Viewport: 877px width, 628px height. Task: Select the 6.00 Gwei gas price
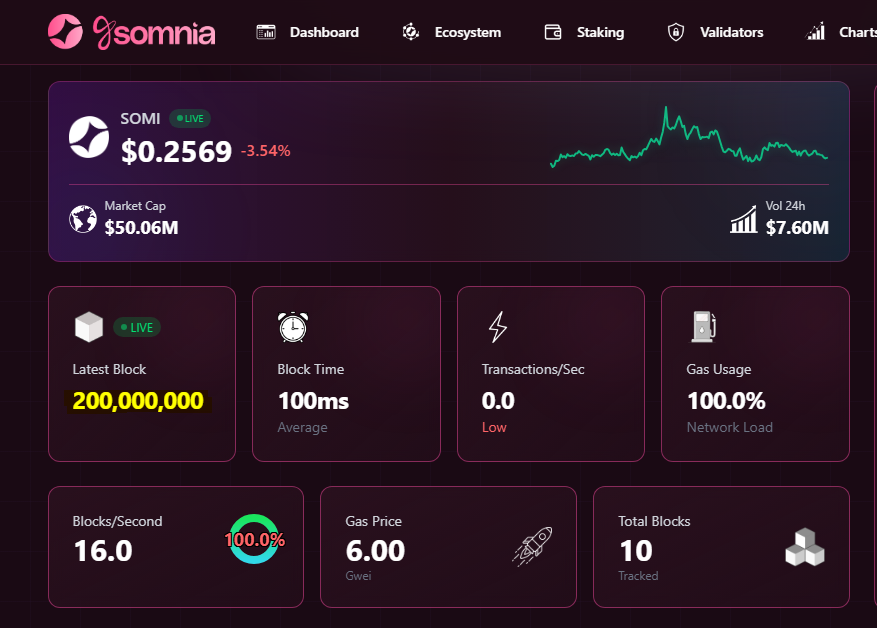pyautogui.click(x=375, y=551)
